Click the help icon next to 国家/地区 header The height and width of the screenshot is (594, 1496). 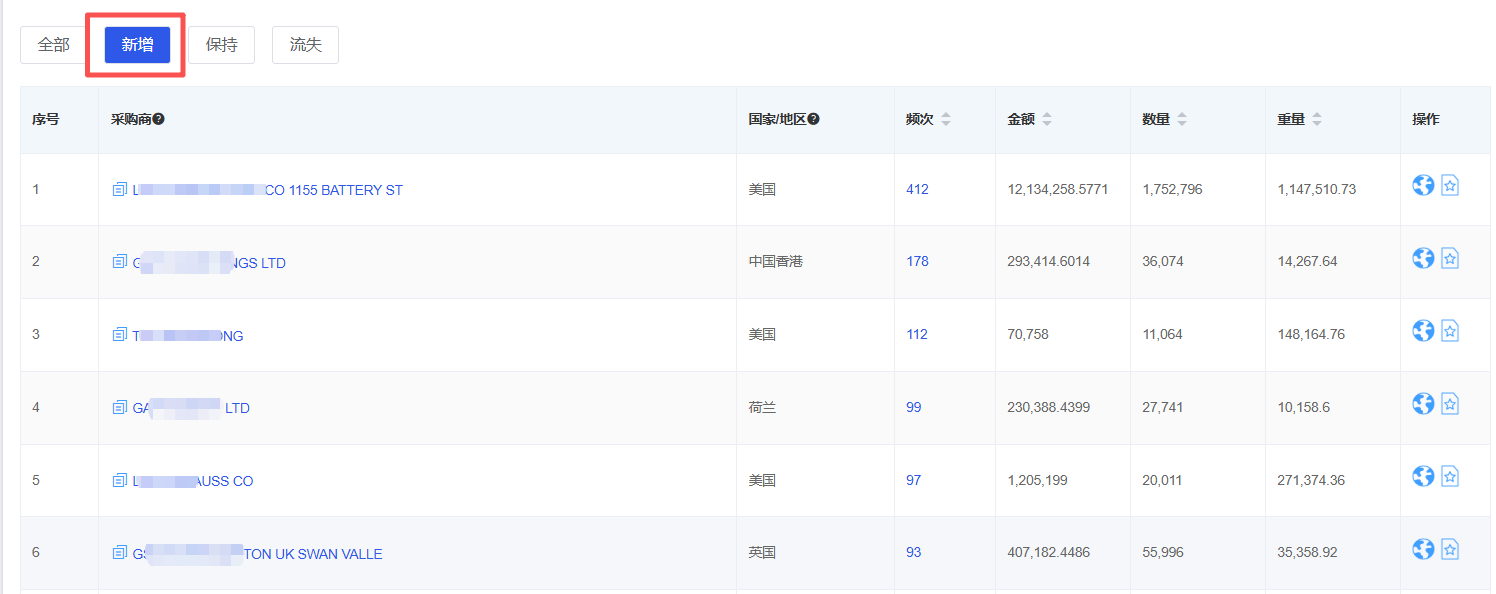tap(814, 119)
